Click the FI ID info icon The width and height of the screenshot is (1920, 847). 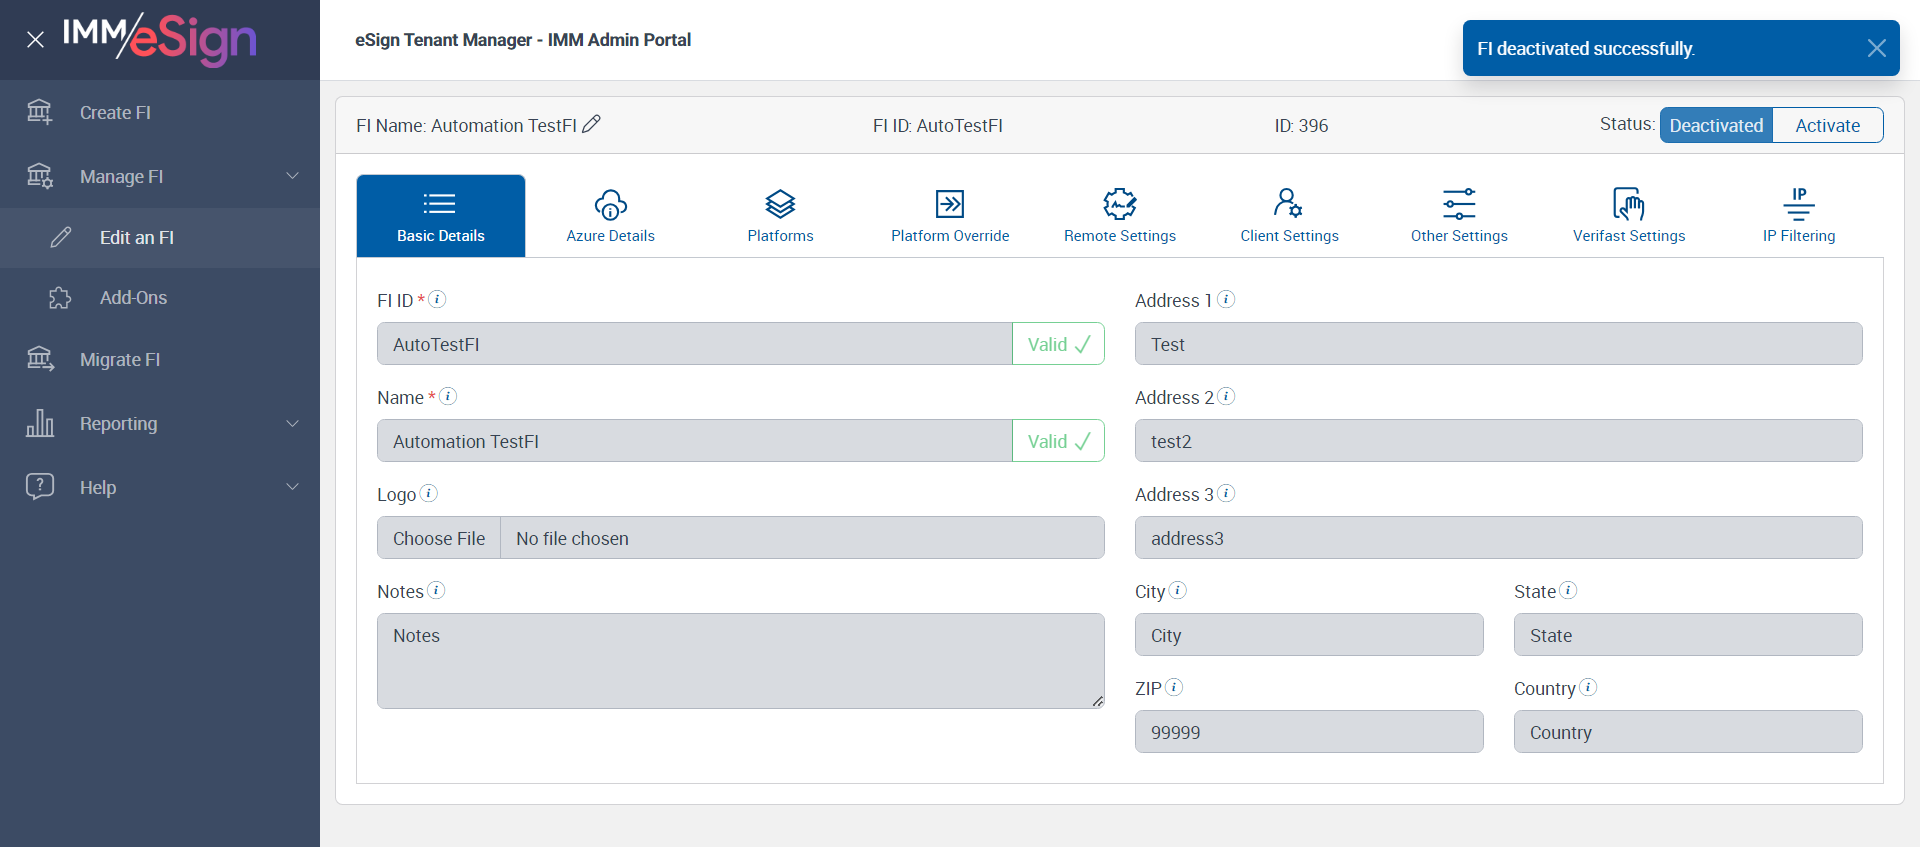click(437, 299)
